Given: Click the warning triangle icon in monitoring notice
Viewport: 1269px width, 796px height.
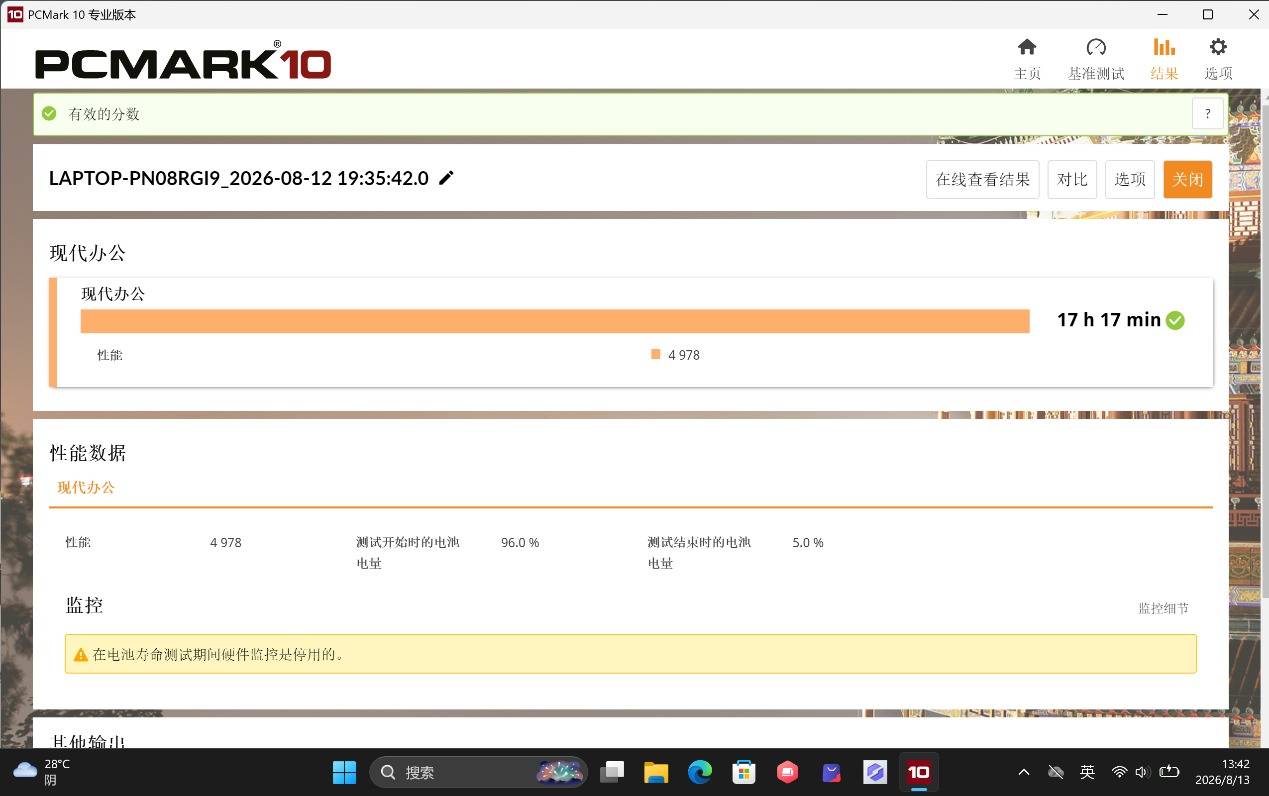Looking at the screenshot, I should click(x=81, y=655).
